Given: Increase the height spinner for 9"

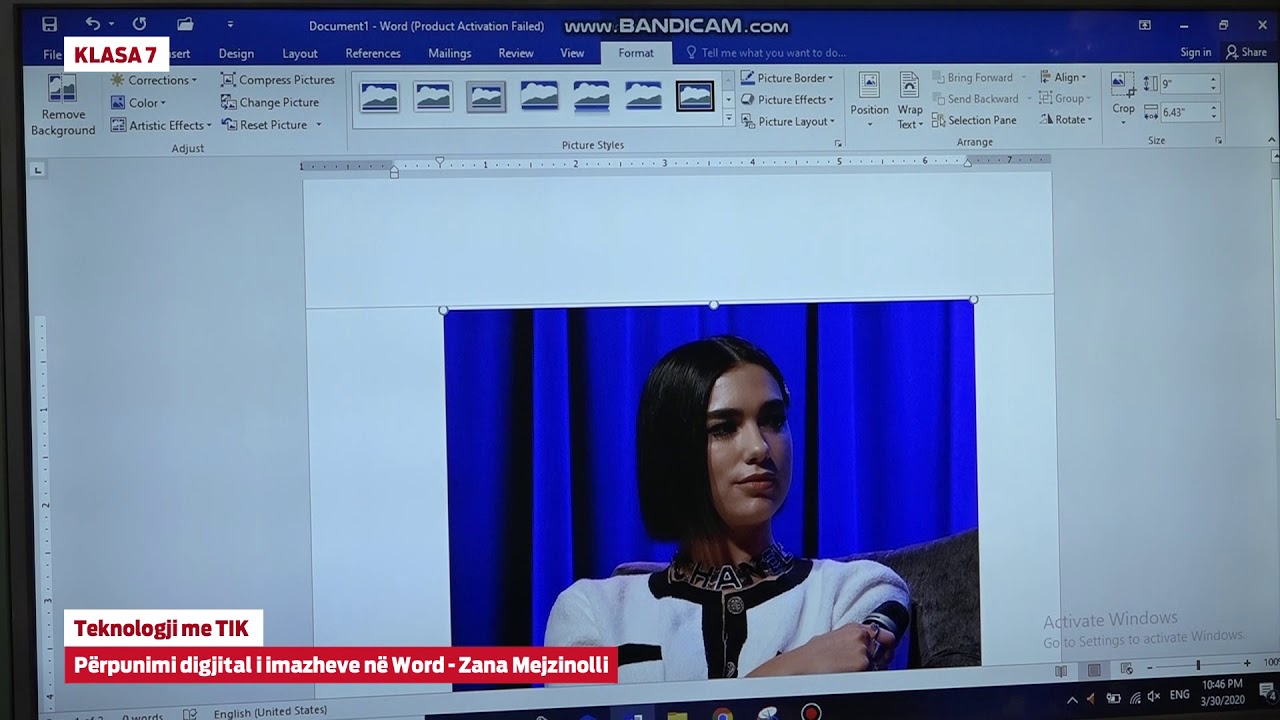Looking at the screenshot, I should point(1214,81).
